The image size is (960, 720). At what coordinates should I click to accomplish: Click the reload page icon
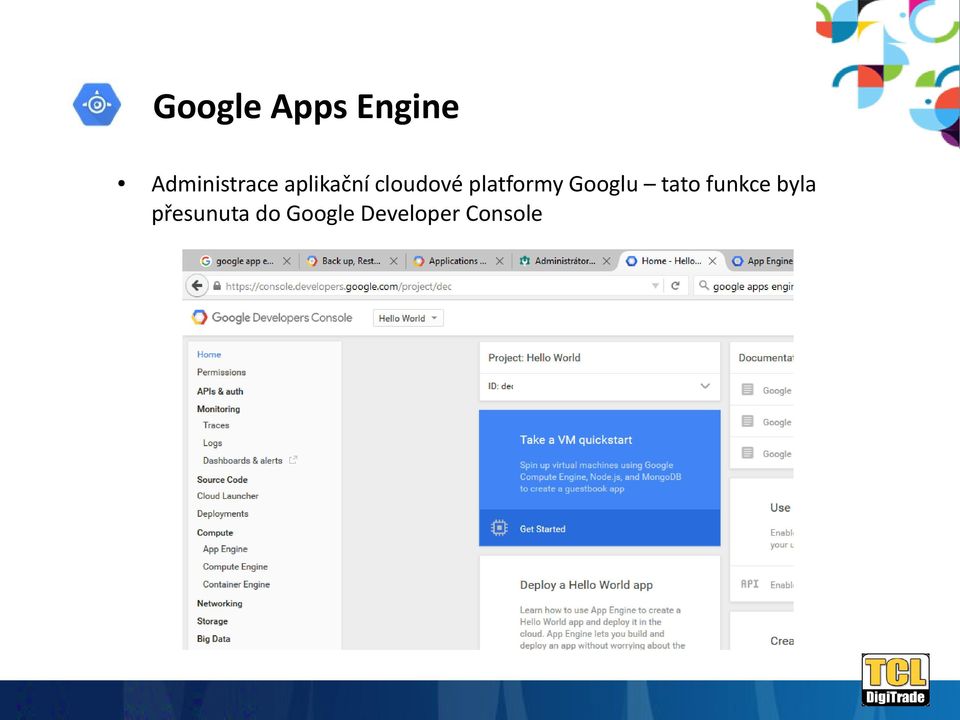point(675,286)
